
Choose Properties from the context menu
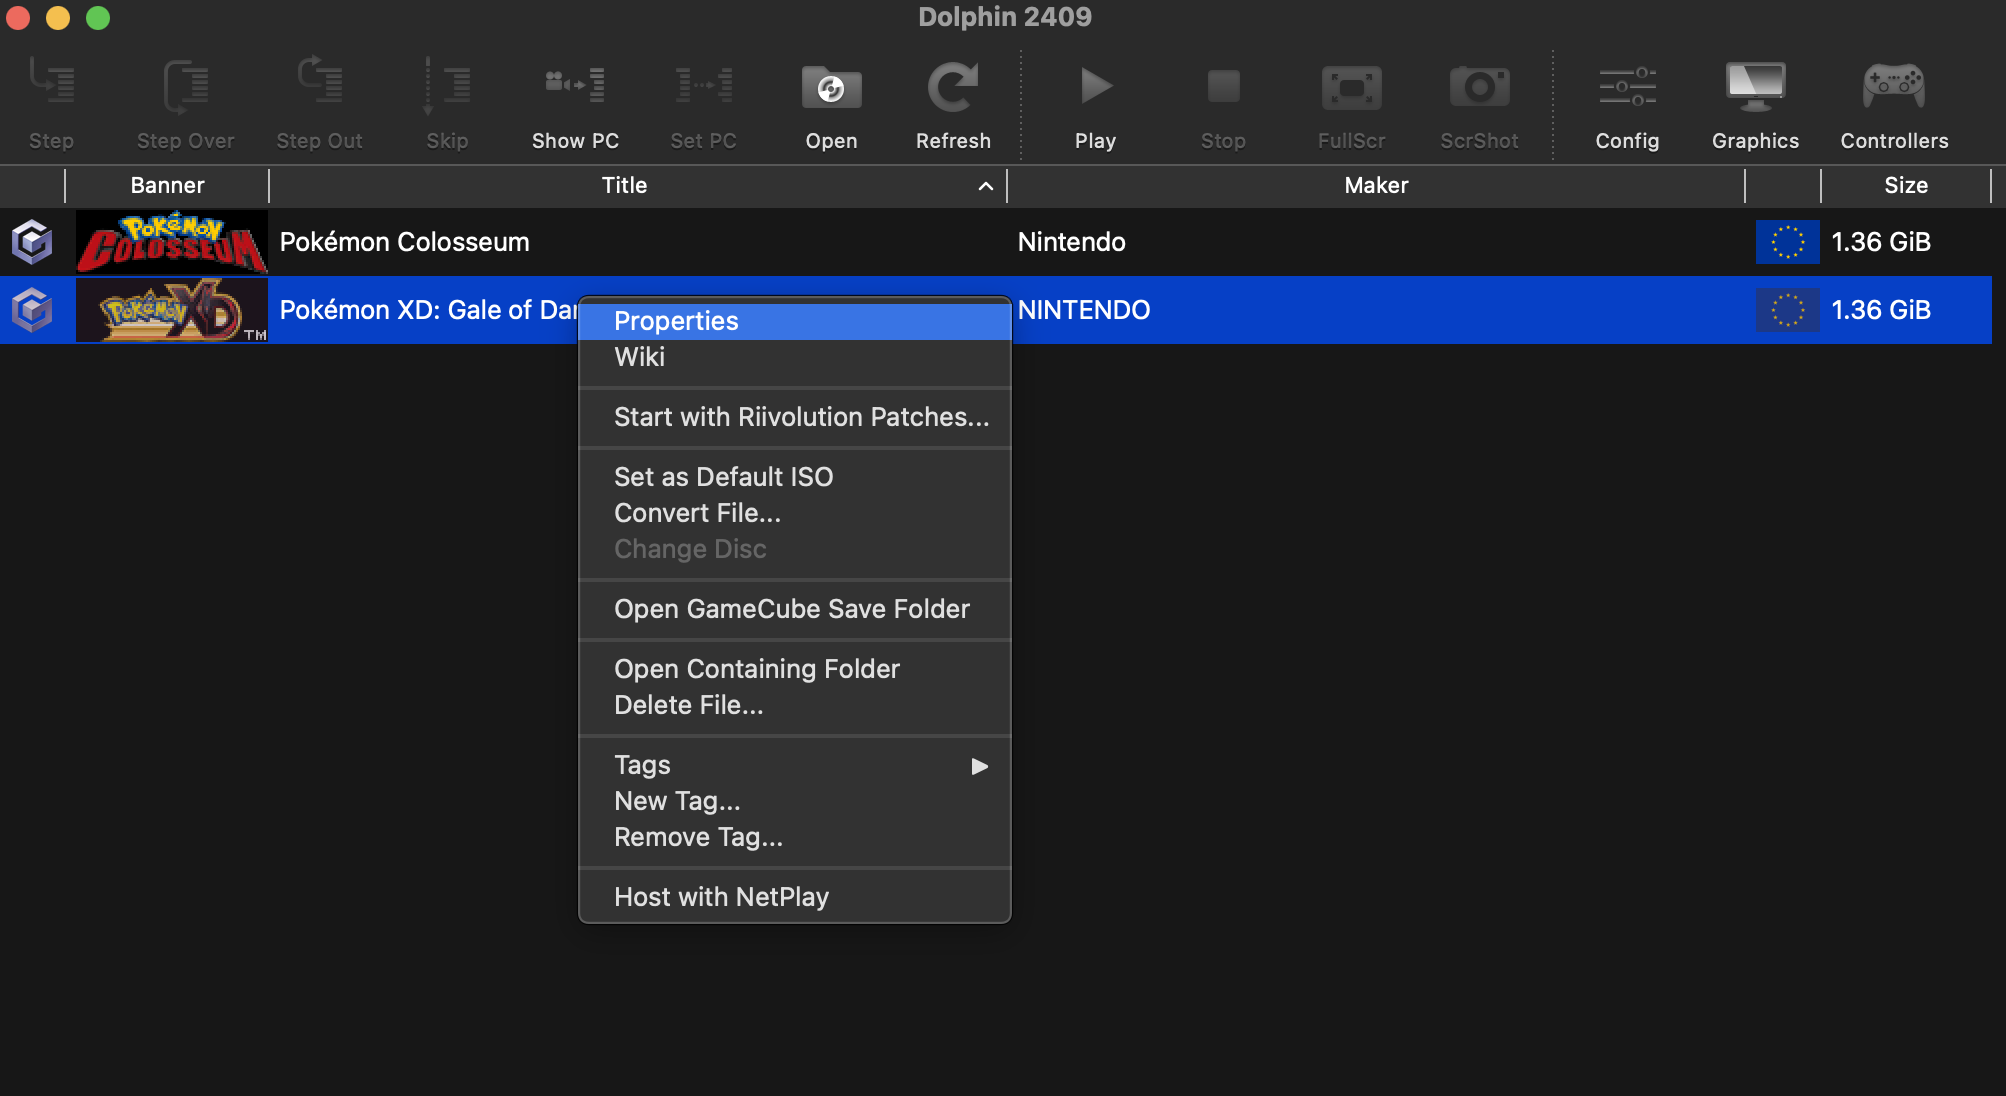(795, 321)
